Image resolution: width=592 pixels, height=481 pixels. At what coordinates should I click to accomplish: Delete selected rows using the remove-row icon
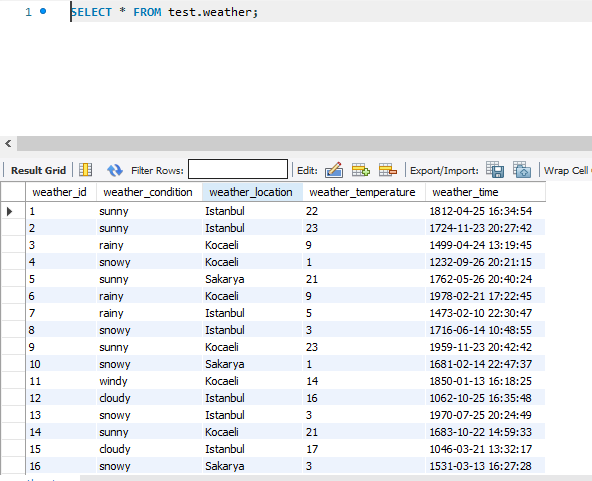tap(388, 170)
